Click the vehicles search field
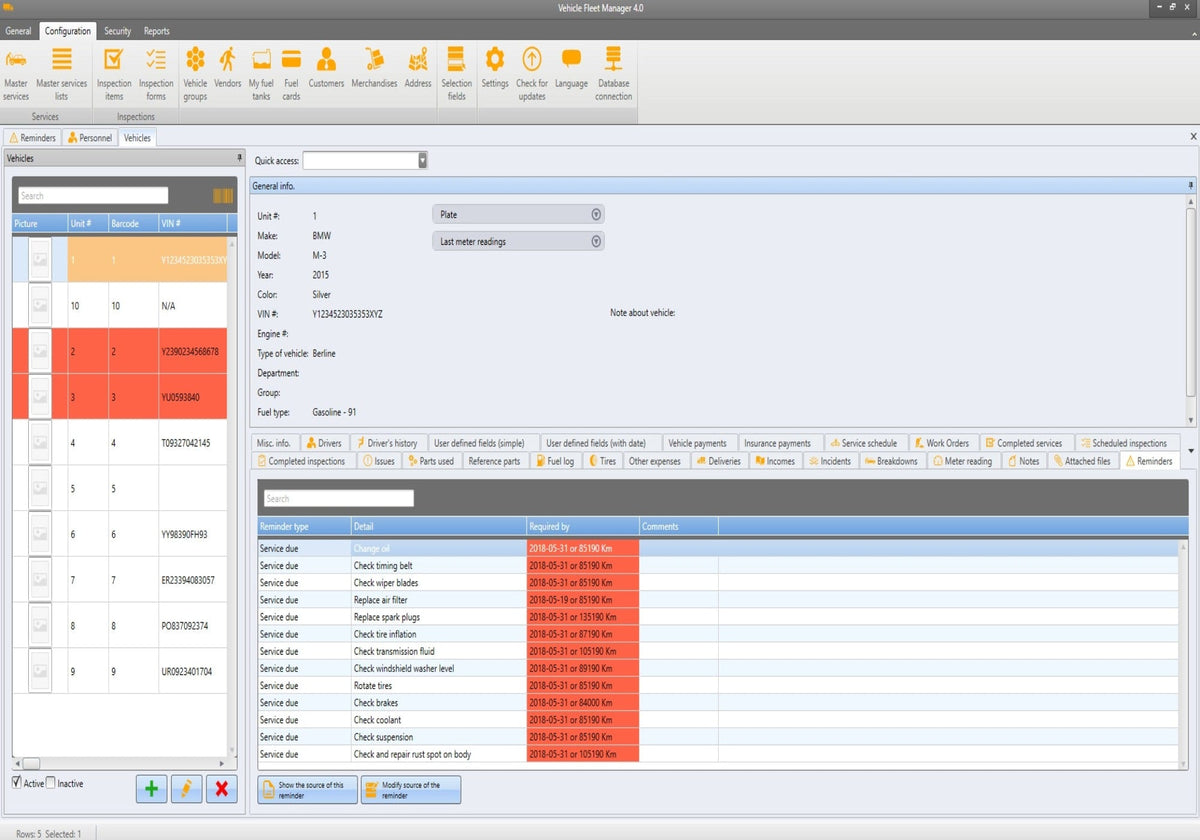 click(x=92, y=196)
